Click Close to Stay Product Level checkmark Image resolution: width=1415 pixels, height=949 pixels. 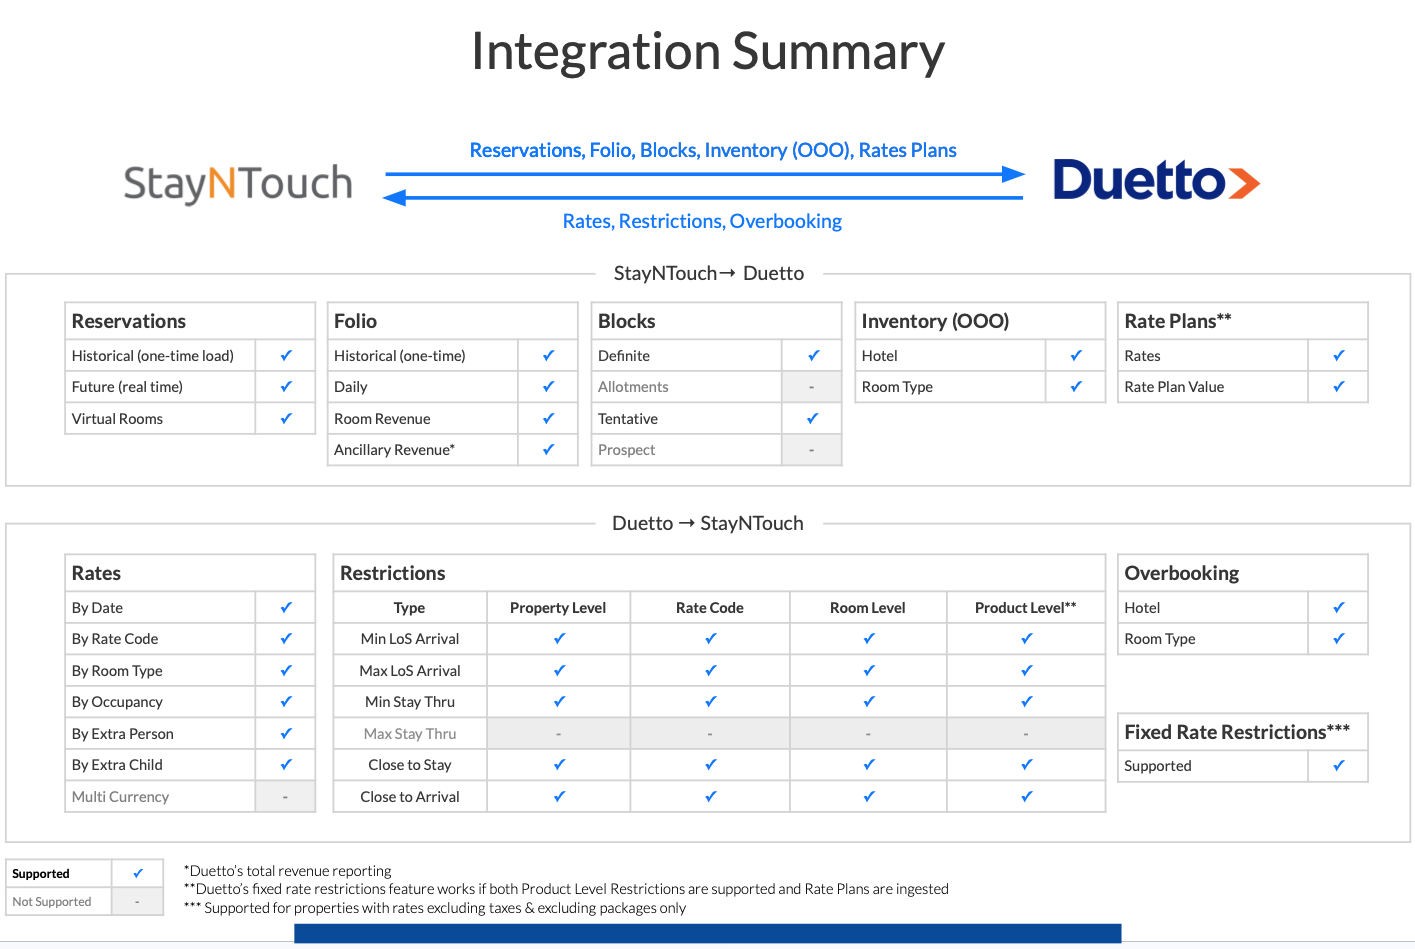(1026, 764)
